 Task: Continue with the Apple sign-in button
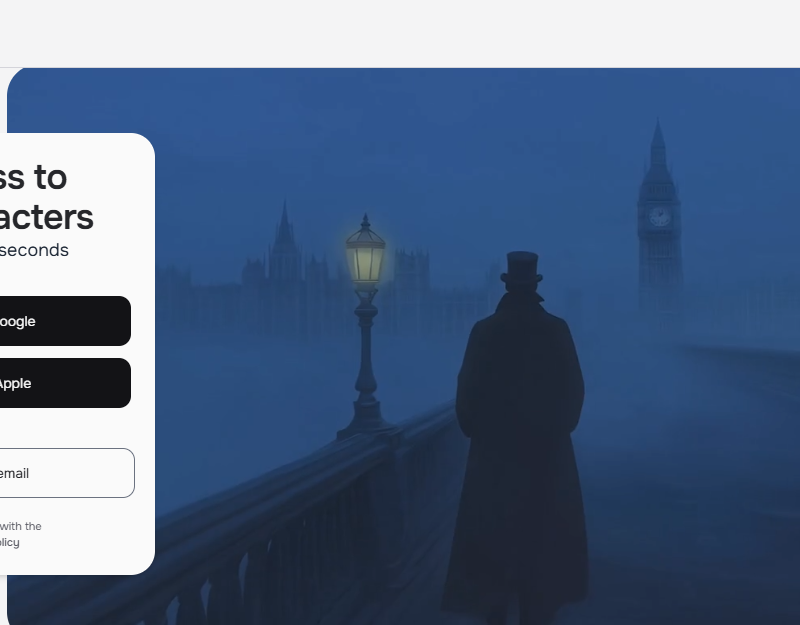point(65,383)
